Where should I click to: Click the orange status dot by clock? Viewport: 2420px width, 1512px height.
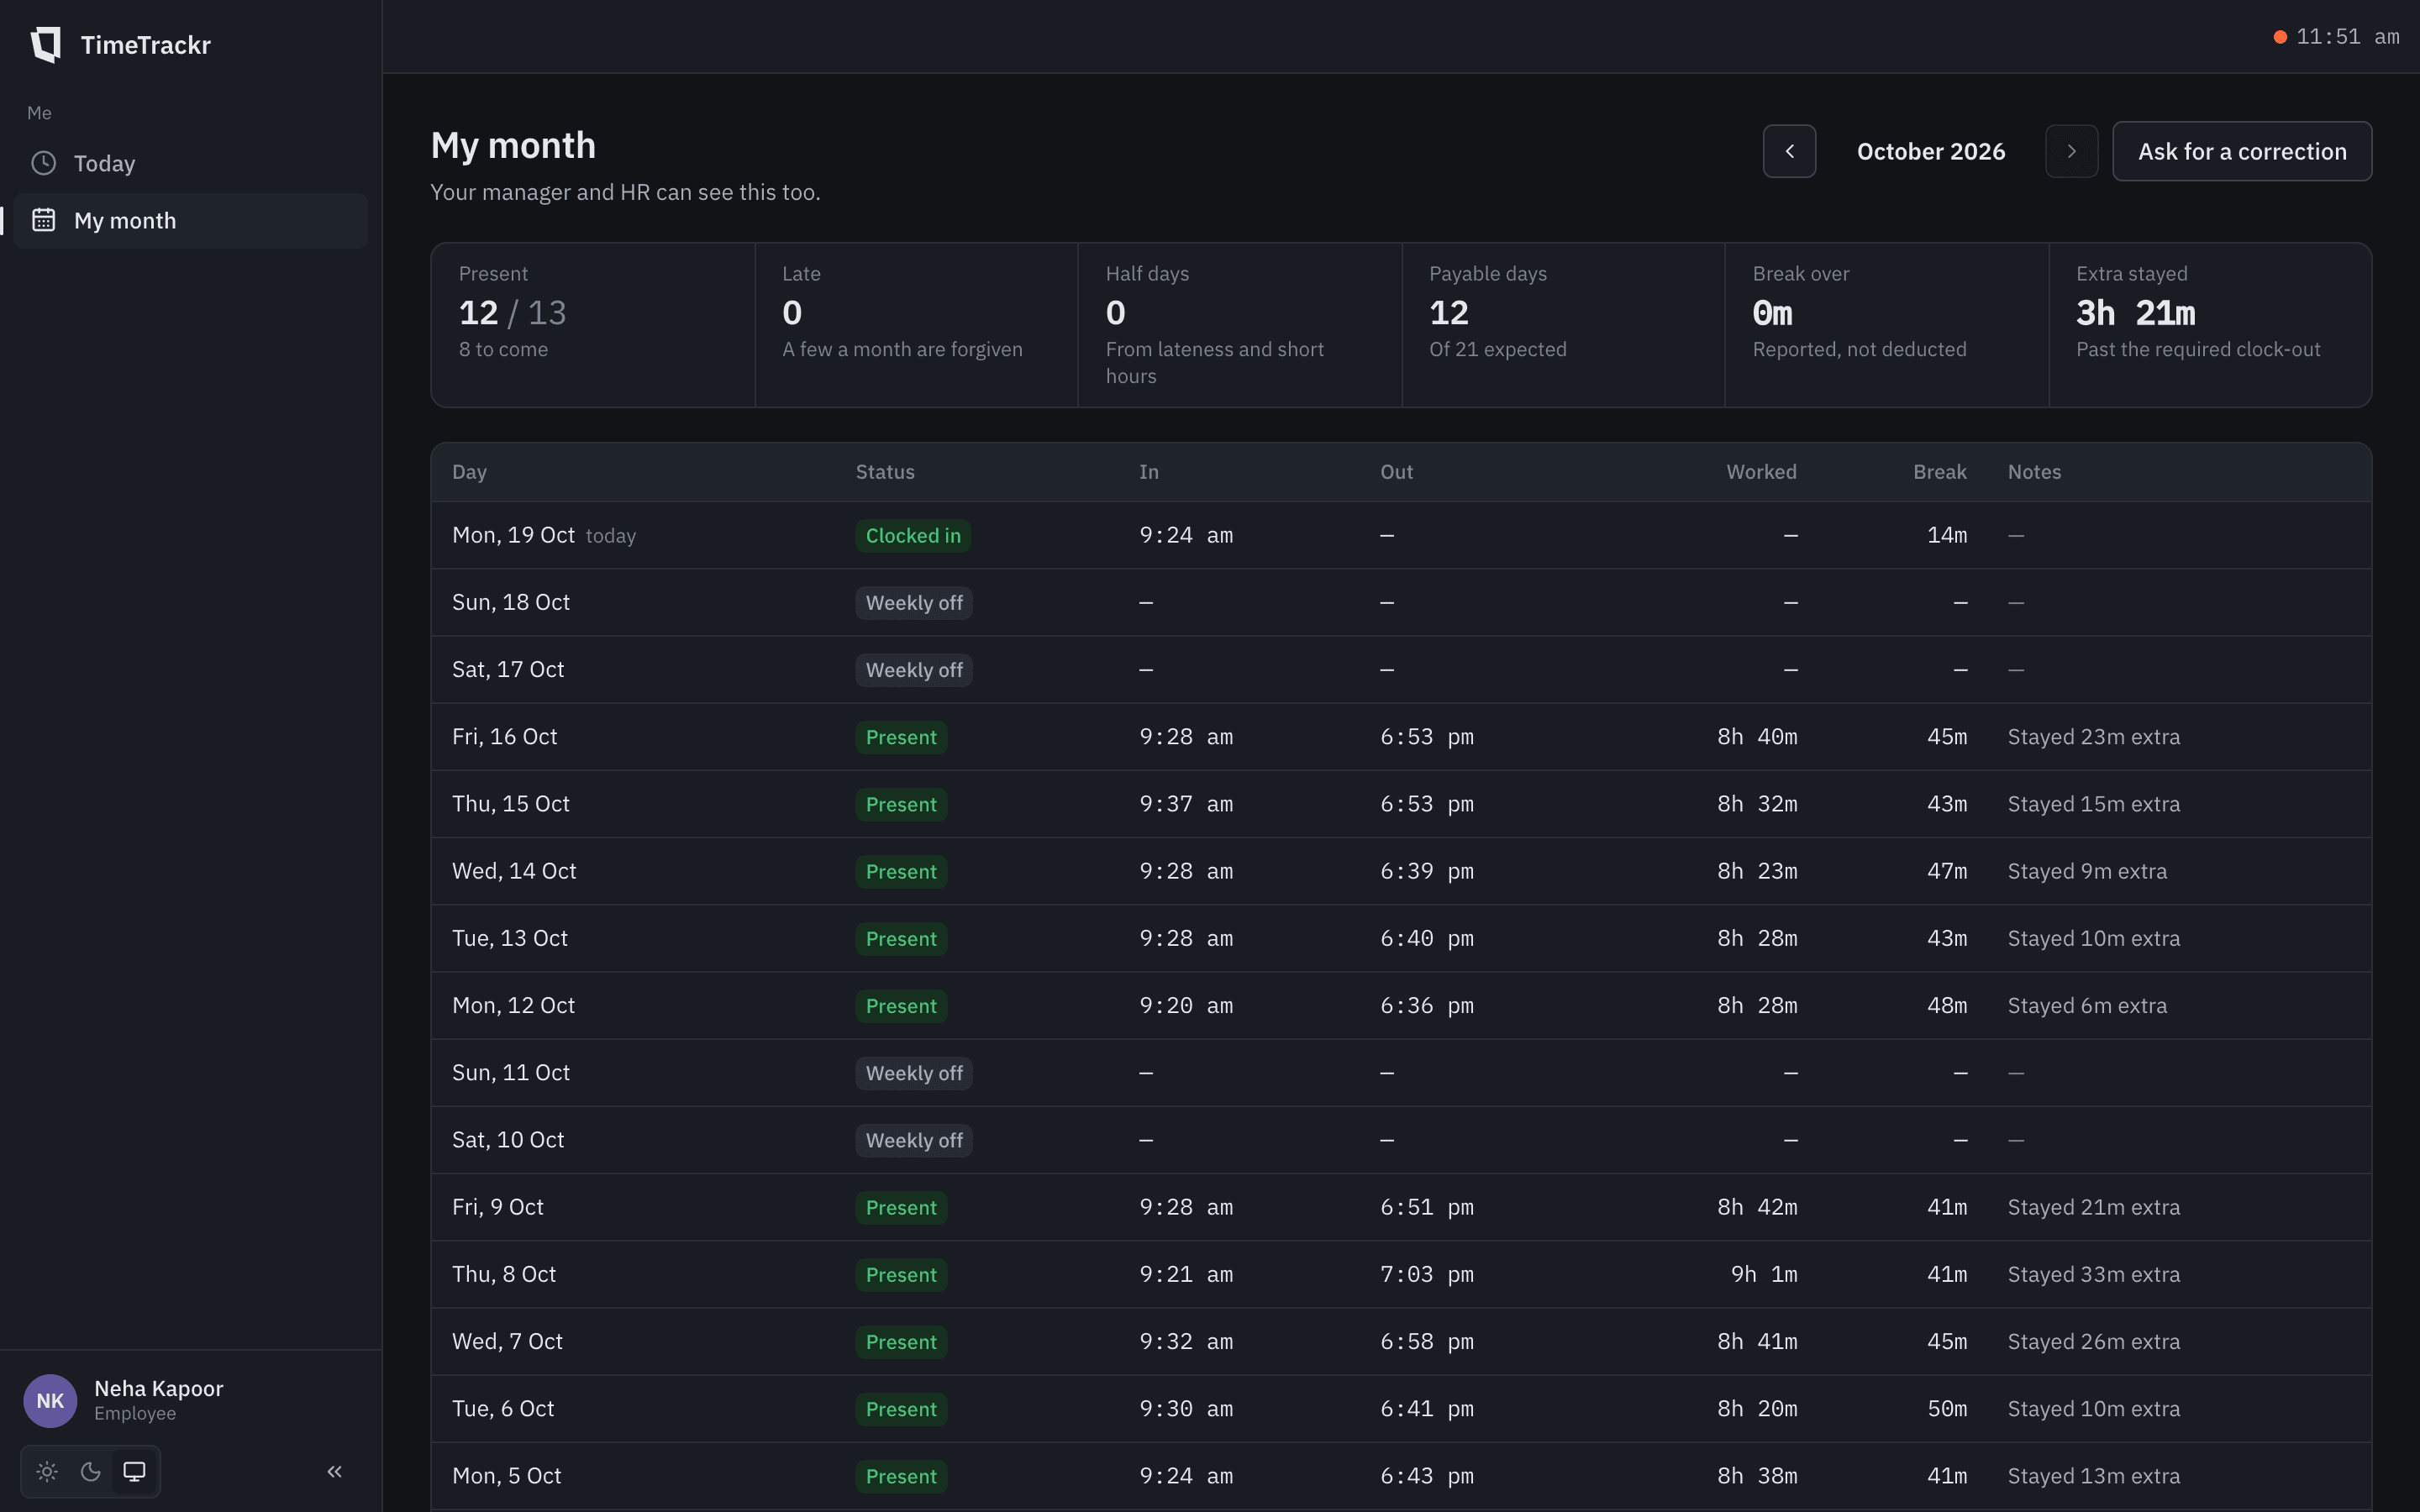click(2280, 37)
